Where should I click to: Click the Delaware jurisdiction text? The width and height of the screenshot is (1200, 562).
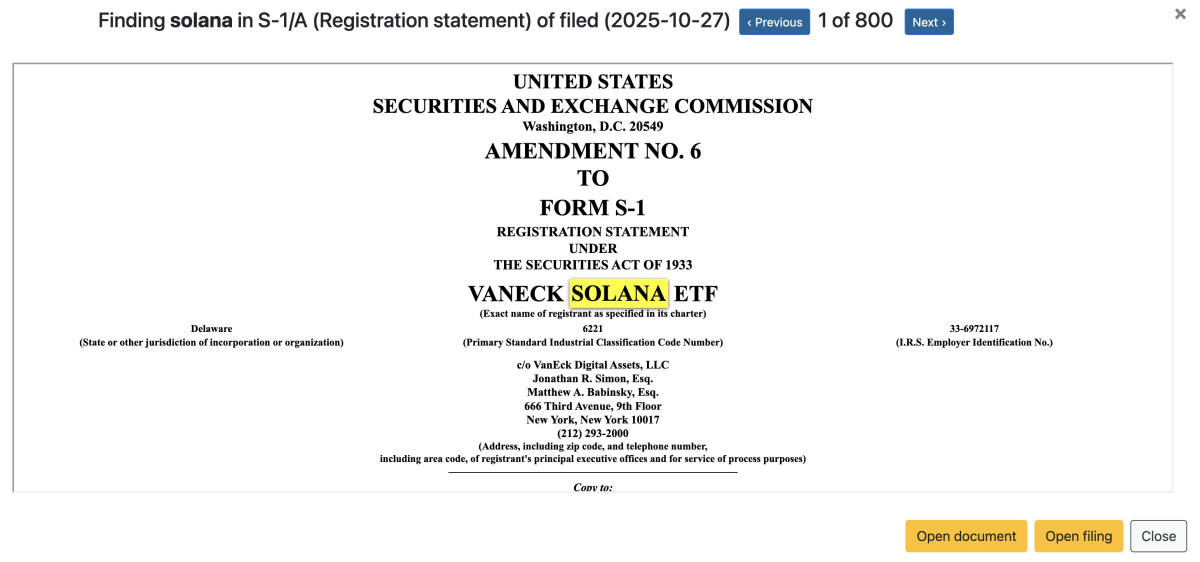click(x=211, y=328)
